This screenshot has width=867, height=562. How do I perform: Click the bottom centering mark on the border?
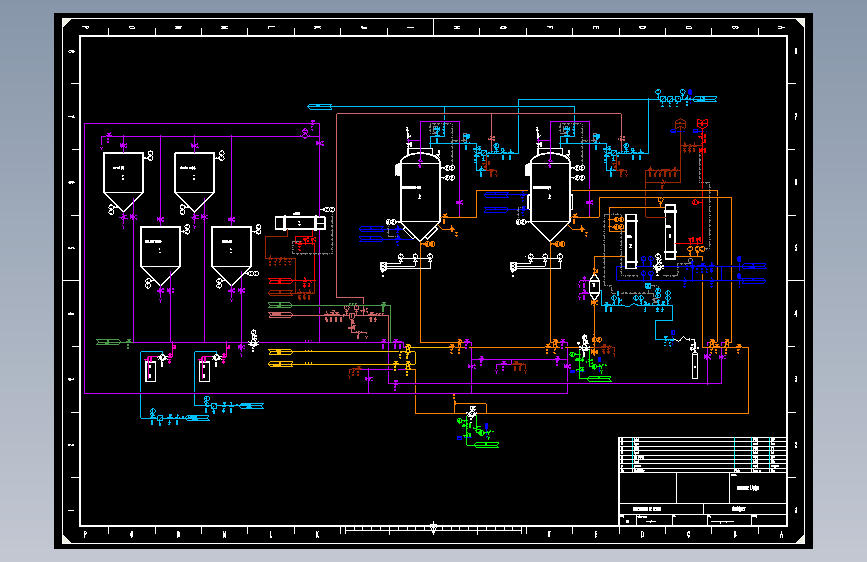coord(434,528)
